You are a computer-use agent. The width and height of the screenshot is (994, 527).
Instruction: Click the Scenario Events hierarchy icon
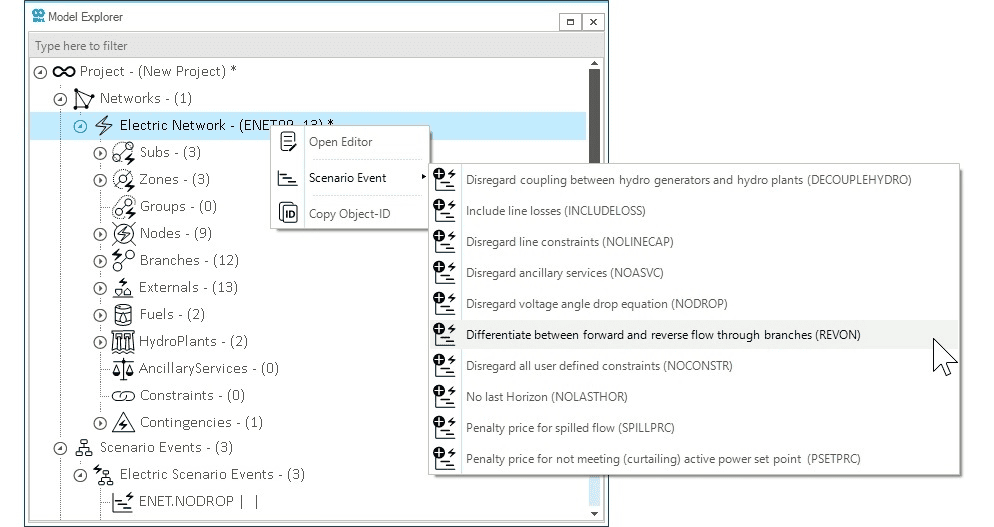click(x=84, y=448)
